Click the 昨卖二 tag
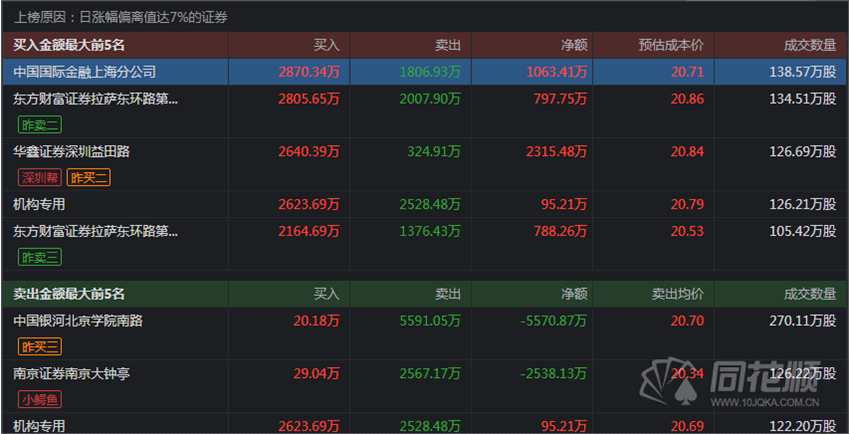The width and height of the screenshot is (850, 434). 40,125
